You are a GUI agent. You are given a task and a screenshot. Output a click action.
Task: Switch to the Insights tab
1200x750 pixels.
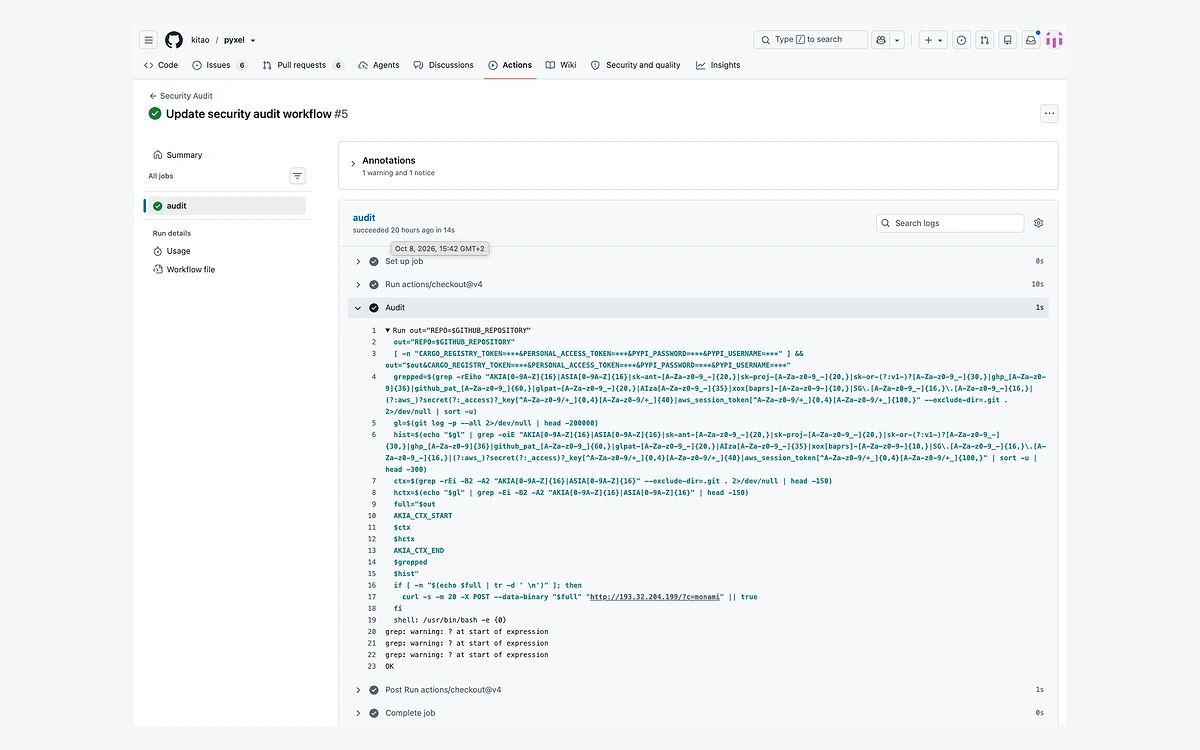click(718, 65)
